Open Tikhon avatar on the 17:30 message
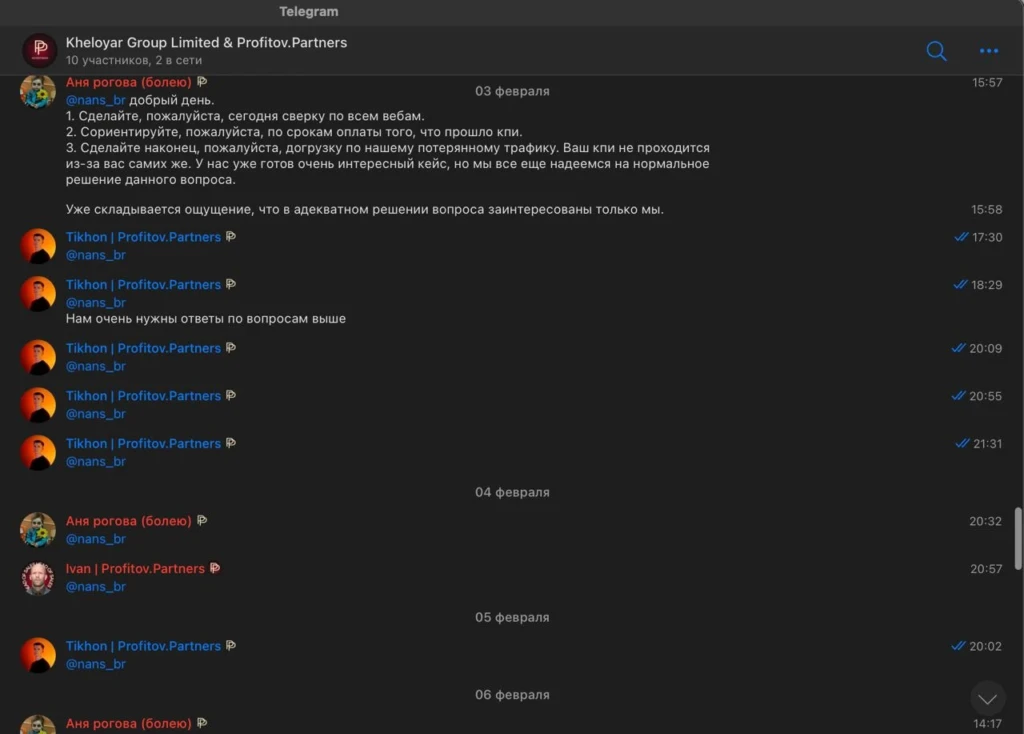The width and height of the screenshot is (1024, 734). pyautogui.click(x=38, y=246)
